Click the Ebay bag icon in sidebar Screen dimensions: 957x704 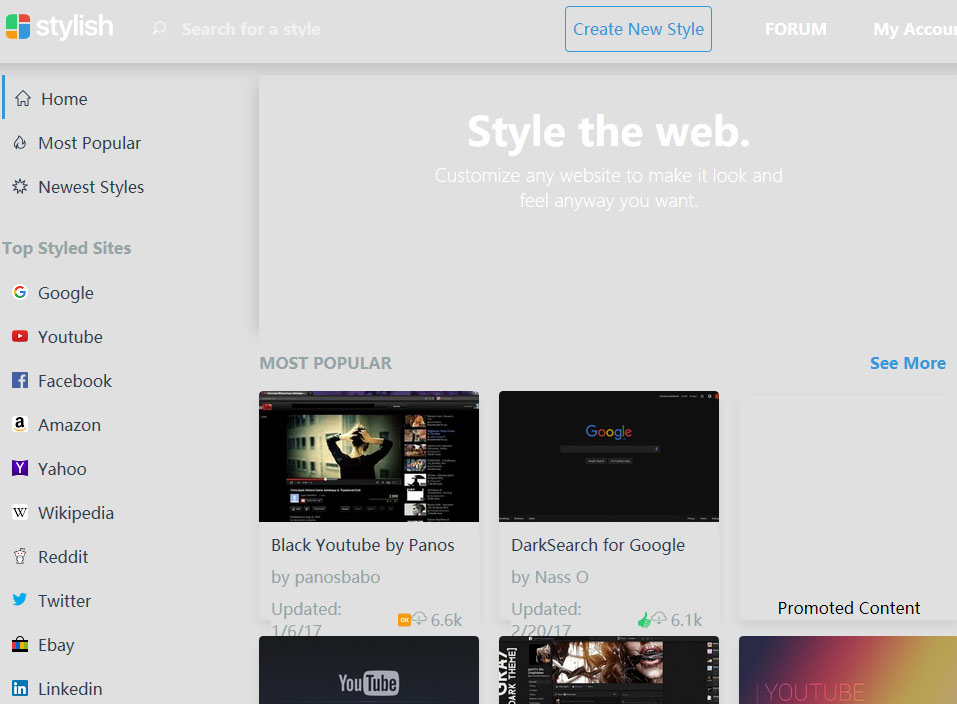click(x=20, y=644)
